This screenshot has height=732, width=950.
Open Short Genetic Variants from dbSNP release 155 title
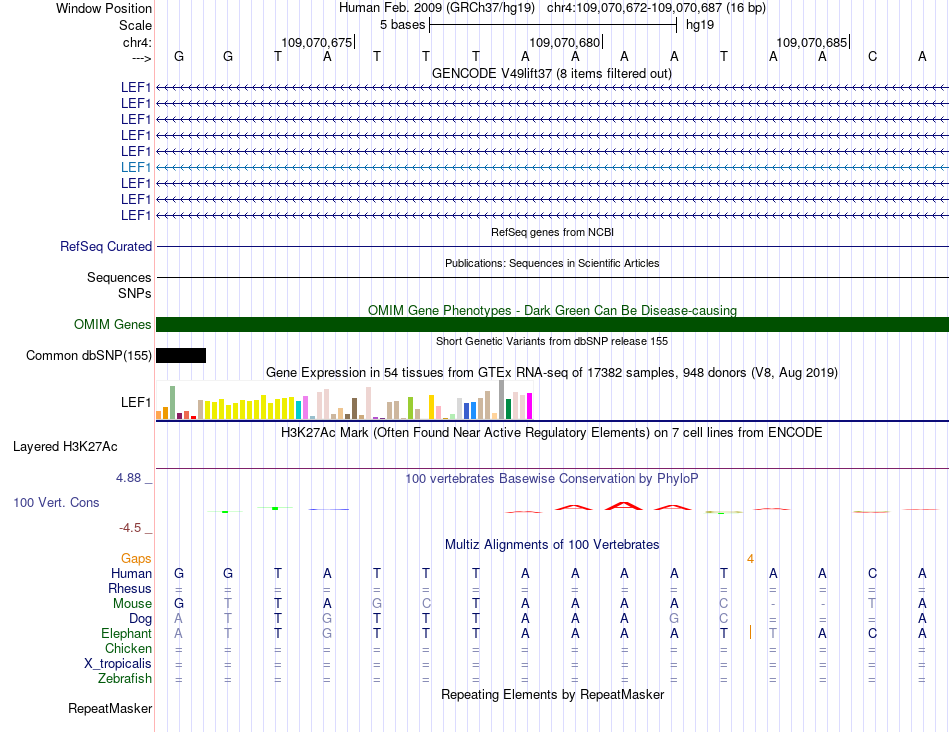pos(552,341)
